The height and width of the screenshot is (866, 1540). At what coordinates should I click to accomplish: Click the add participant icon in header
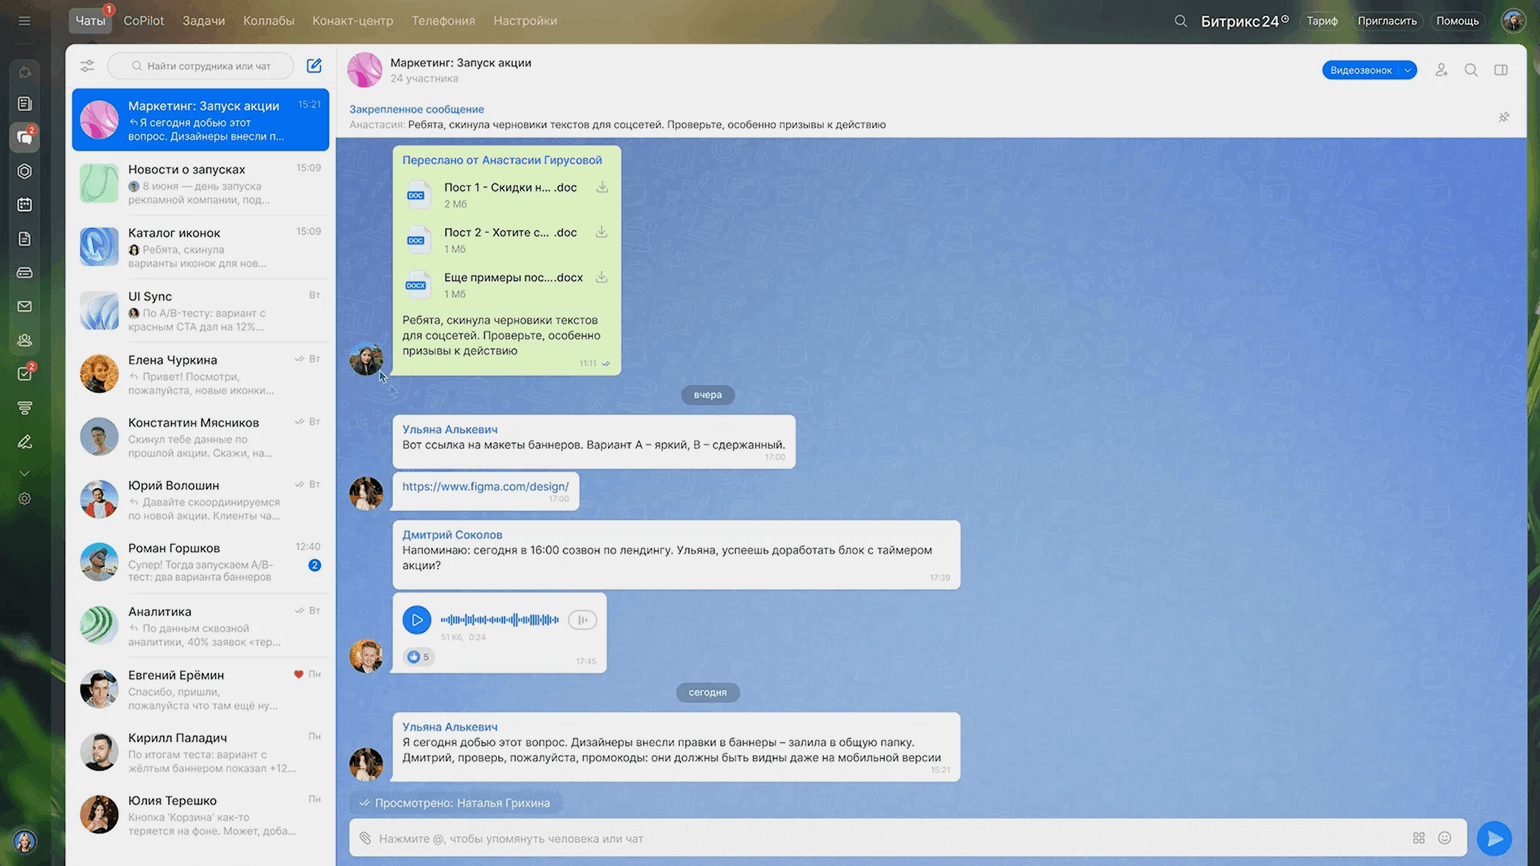[x=1441, y=70]
